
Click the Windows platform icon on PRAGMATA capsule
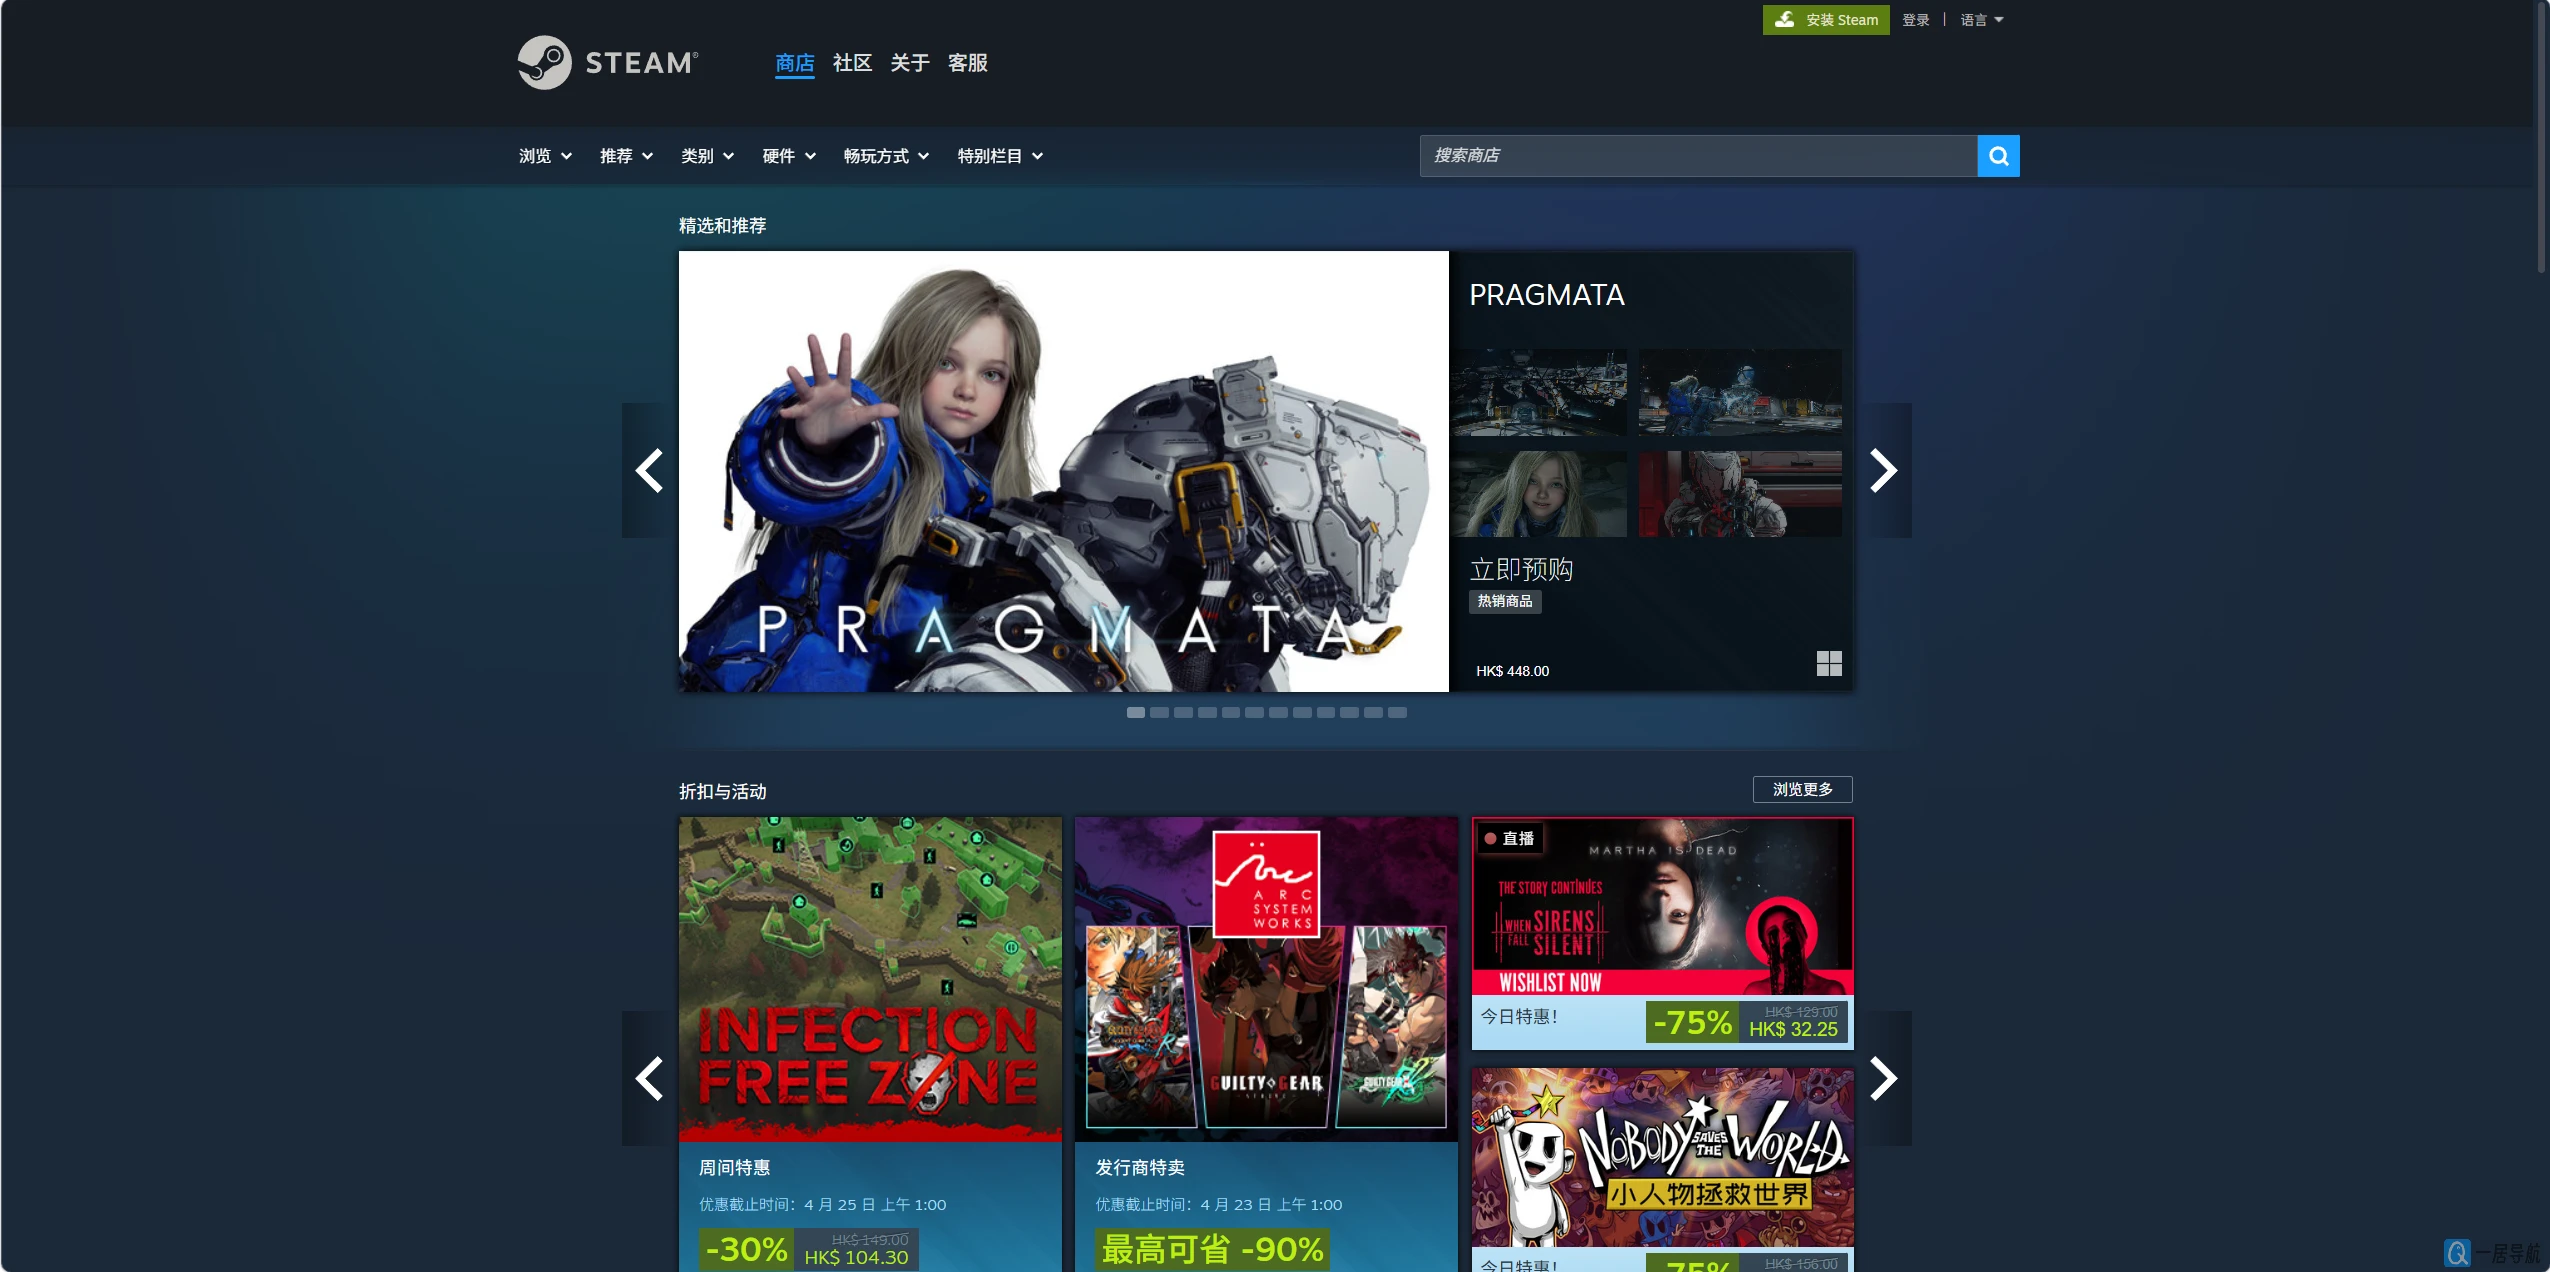pos(1828,663)
